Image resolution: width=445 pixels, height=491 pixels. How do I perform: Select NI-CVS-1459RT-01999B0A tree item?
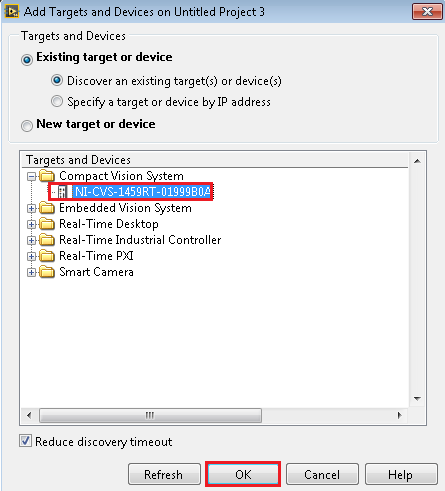click(142, 192)
